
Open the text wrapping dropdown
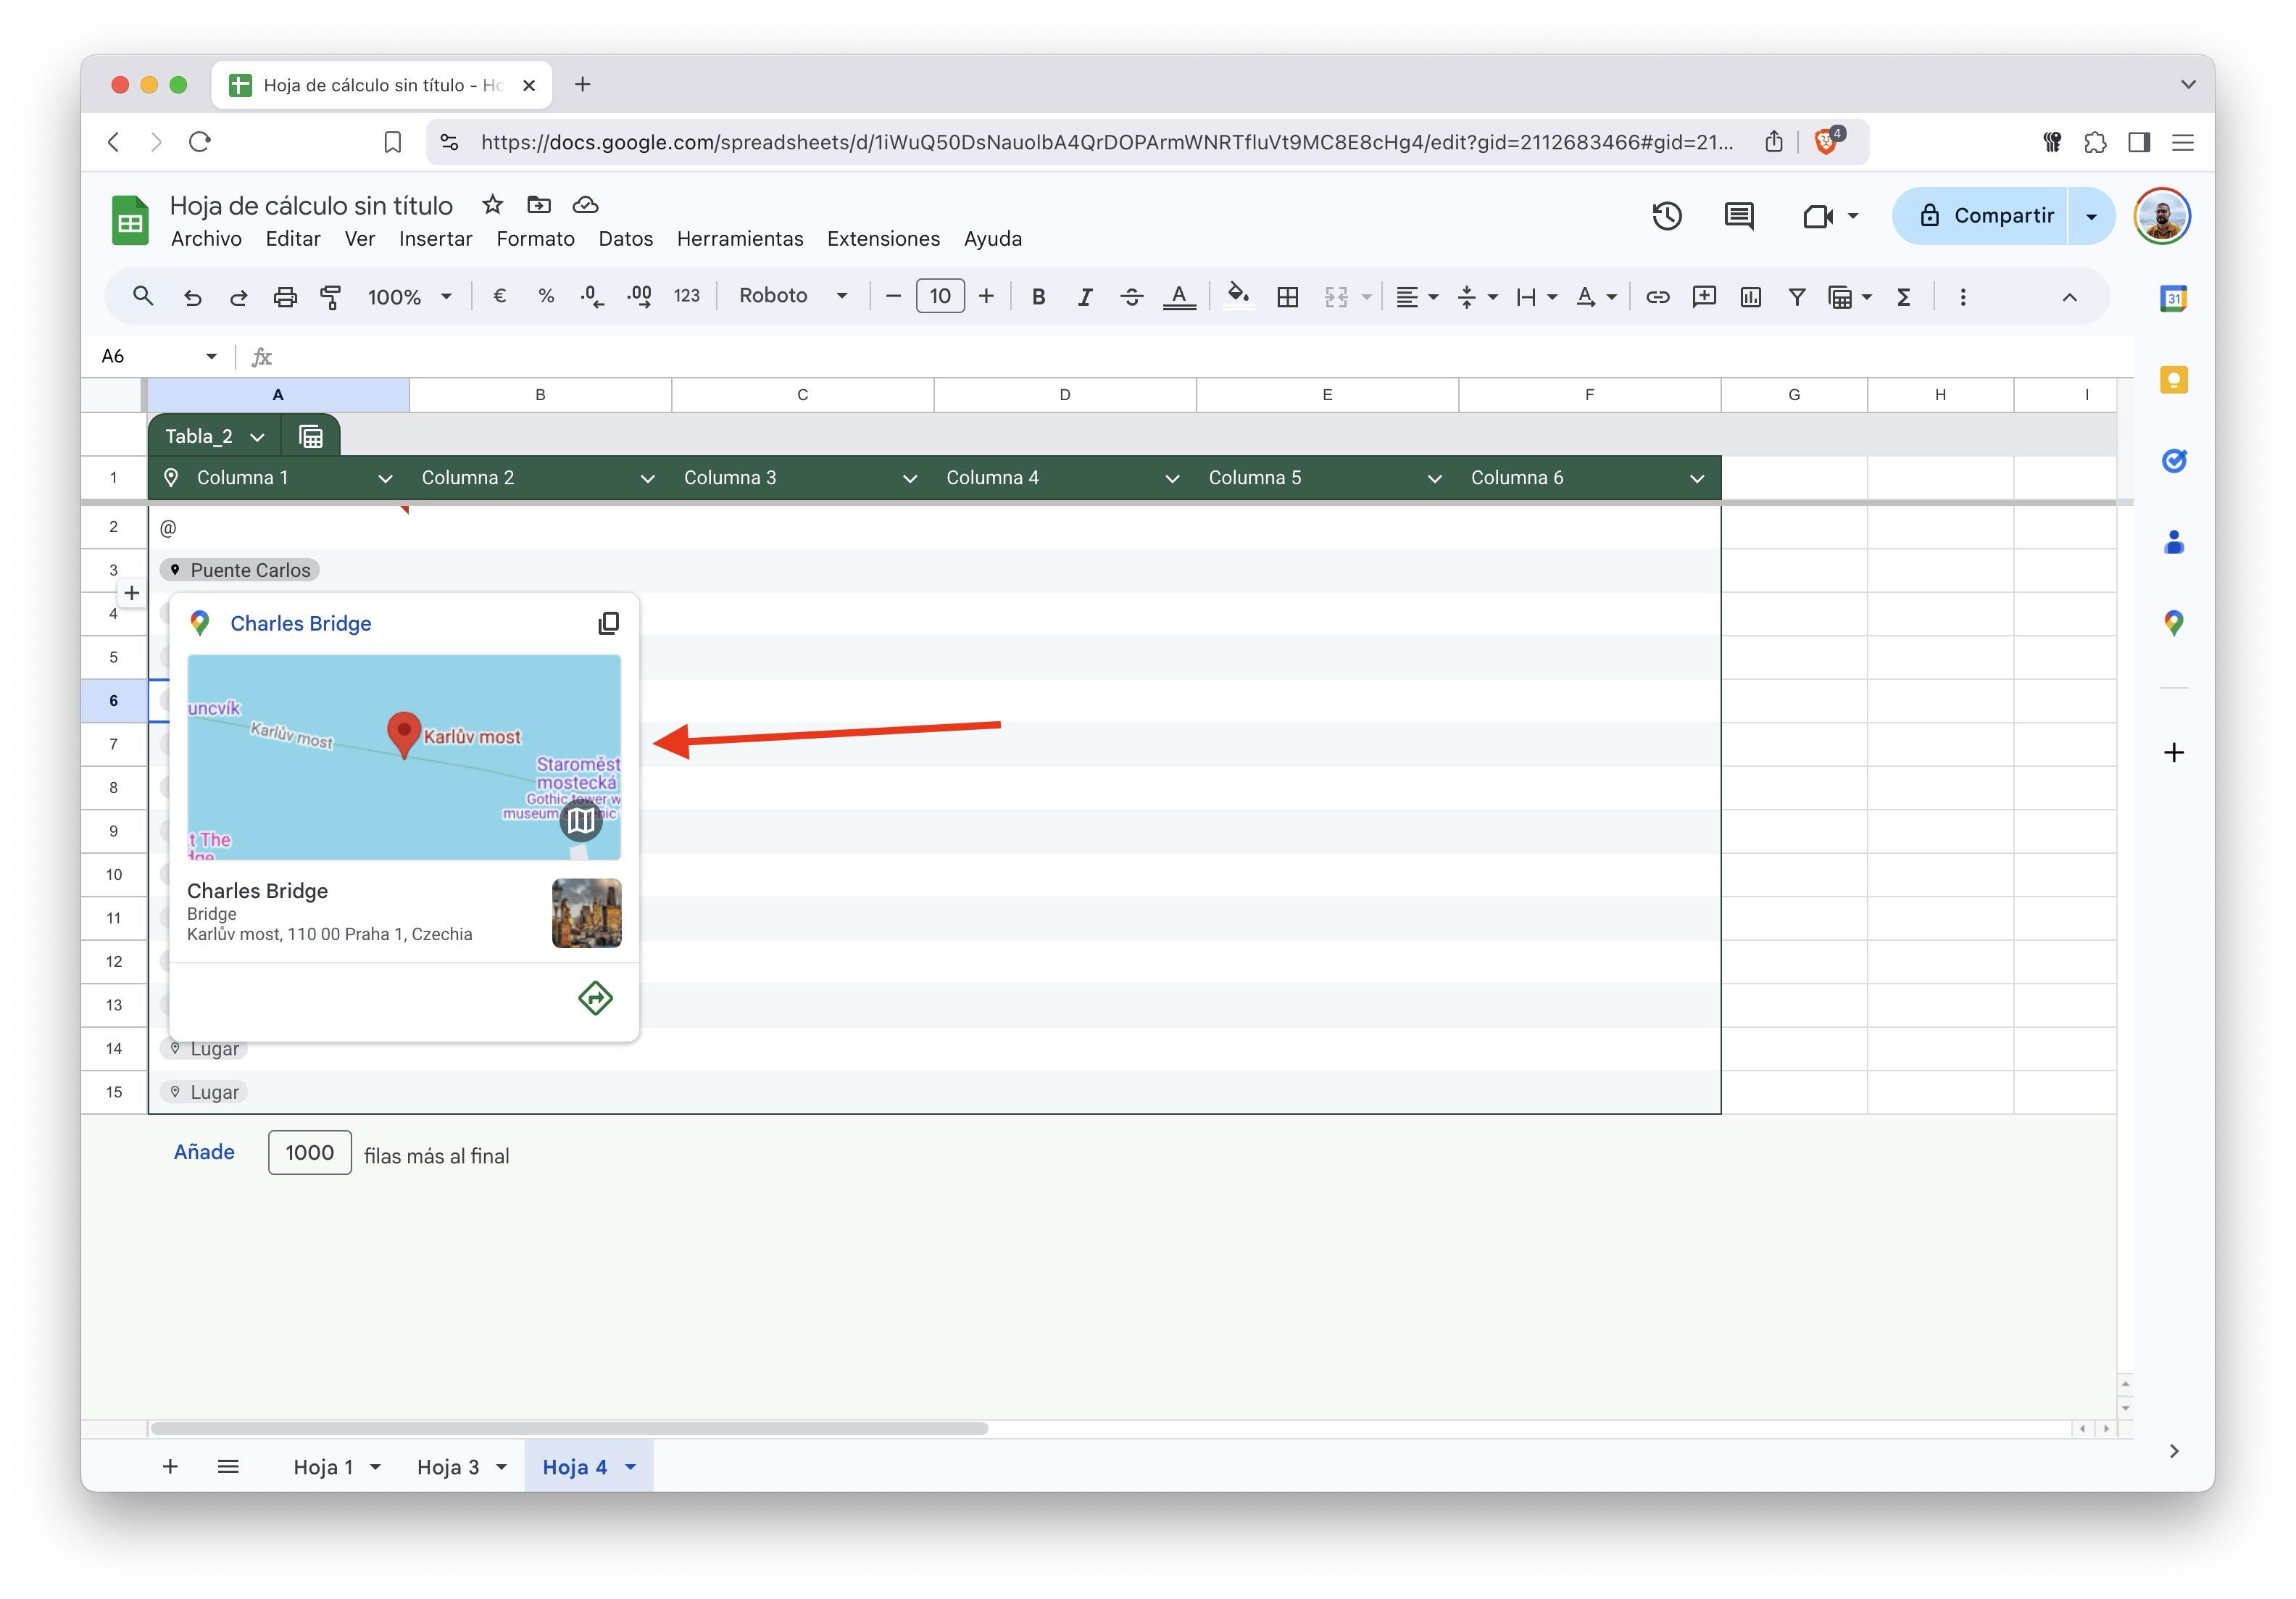point(1536,297)
